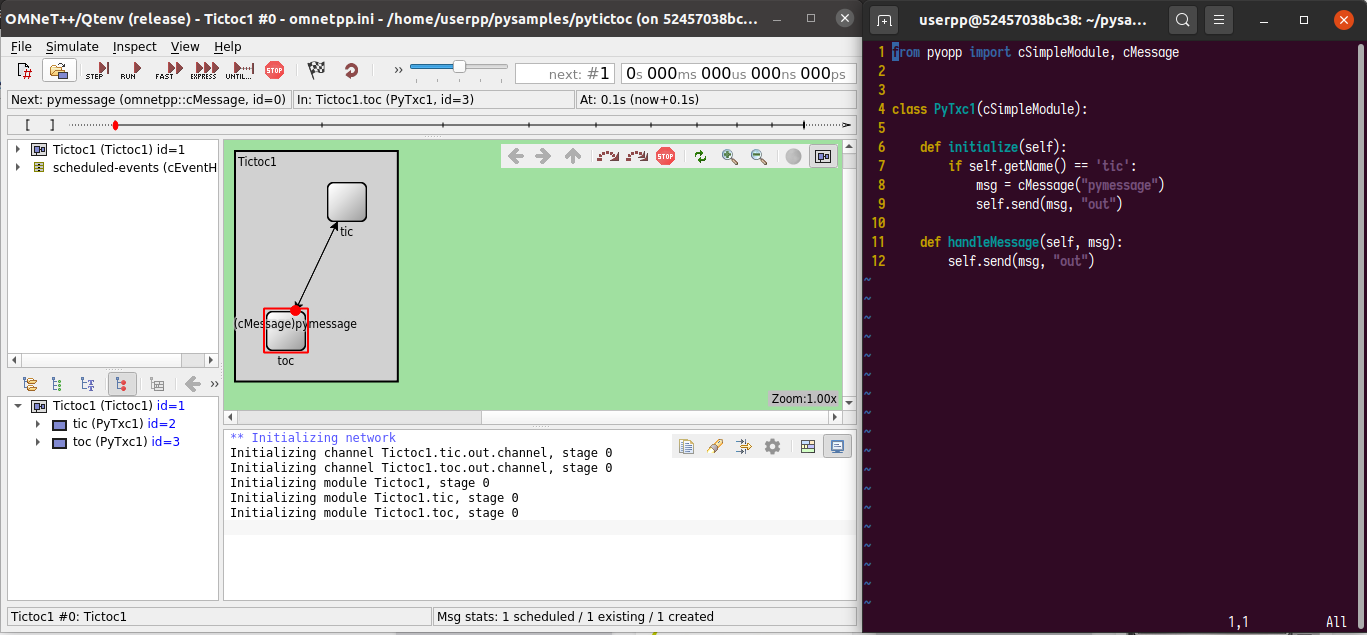The height and width of the screenshot is (635, 1367).
Task: Click the log Find icon
Action: 714,447
